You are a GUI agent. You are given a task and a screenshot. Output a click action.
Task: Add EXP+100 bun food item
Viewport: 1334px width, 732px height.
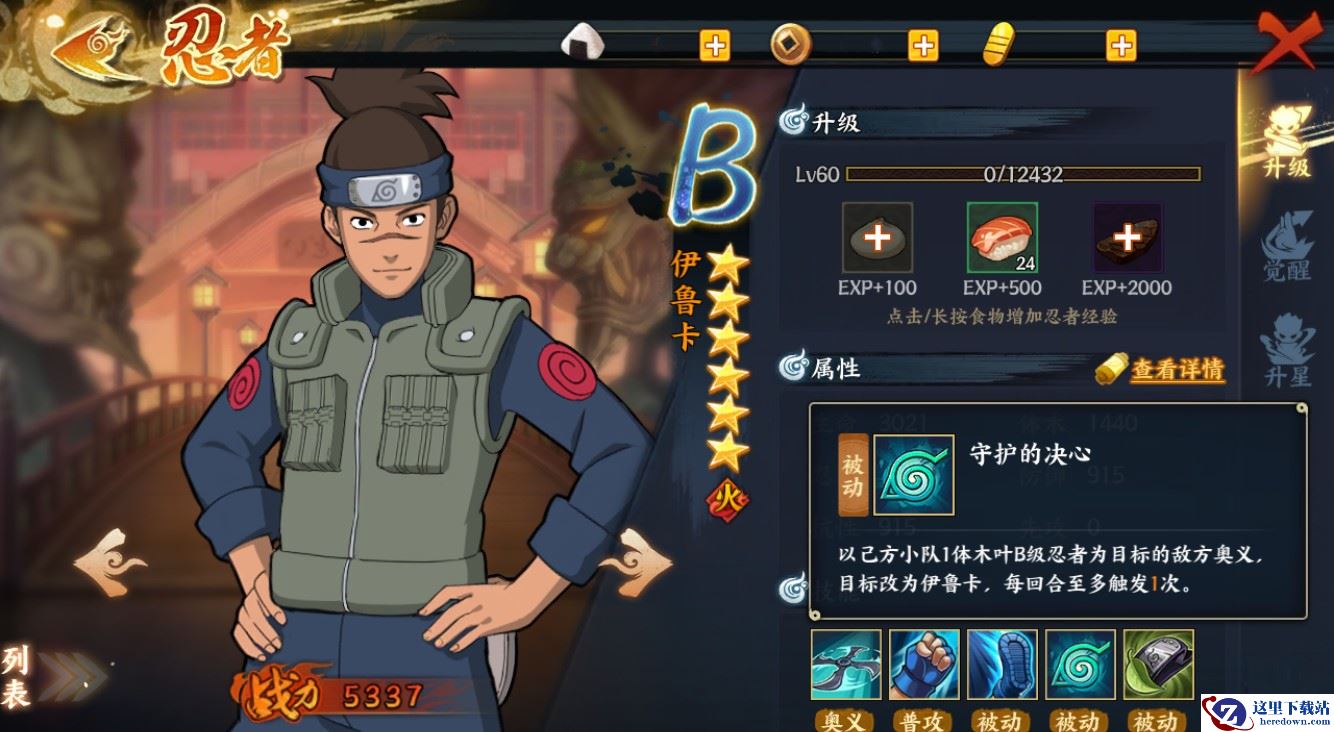[x=877, y=238]
